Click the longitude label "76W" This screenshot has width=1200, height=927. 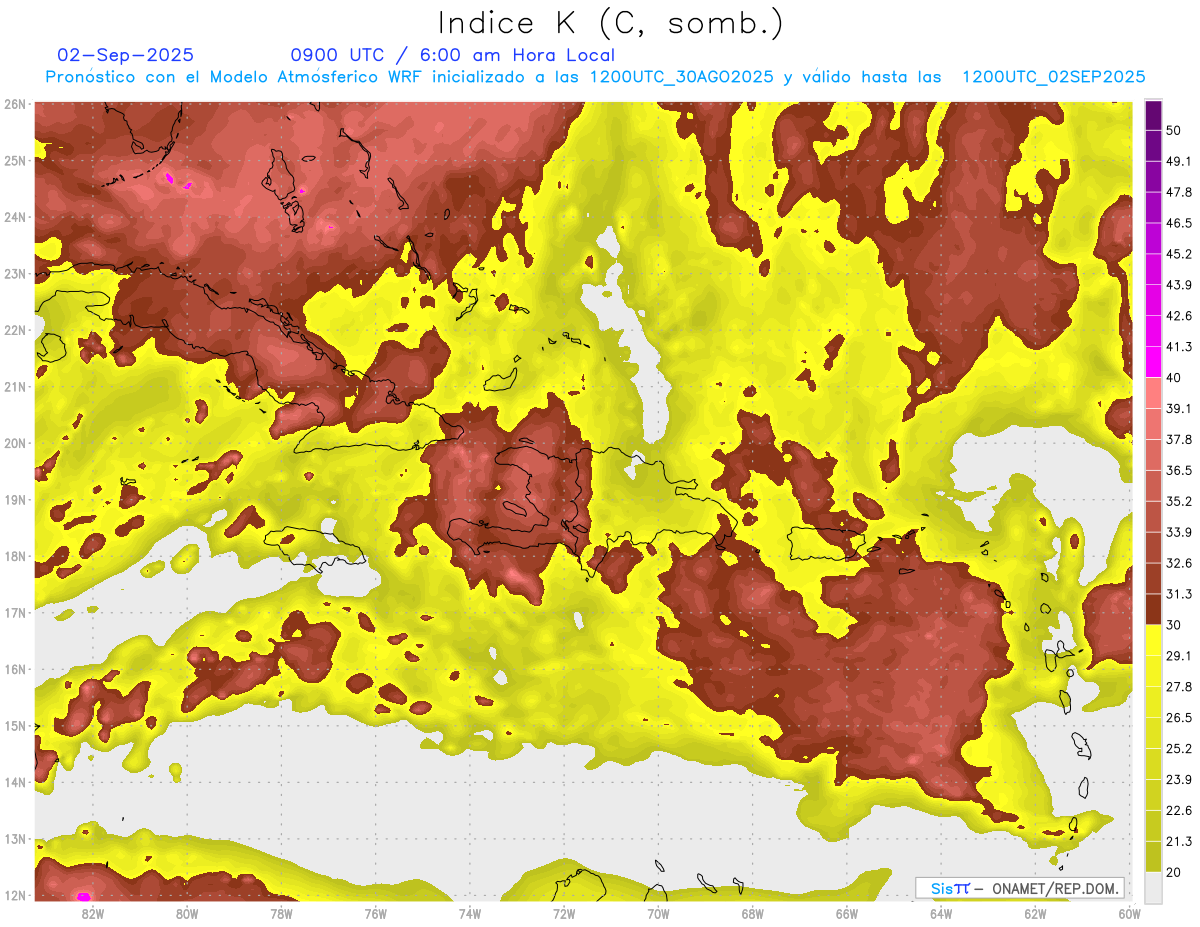coord(376,913)
